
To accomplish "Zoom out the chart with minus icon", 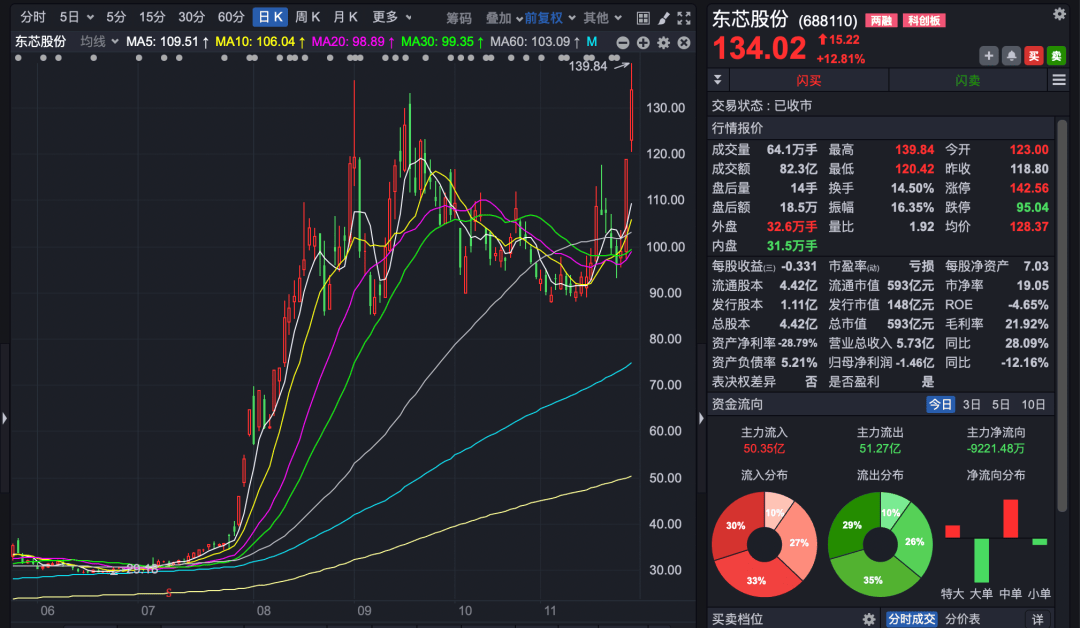I will click(623, 43).
